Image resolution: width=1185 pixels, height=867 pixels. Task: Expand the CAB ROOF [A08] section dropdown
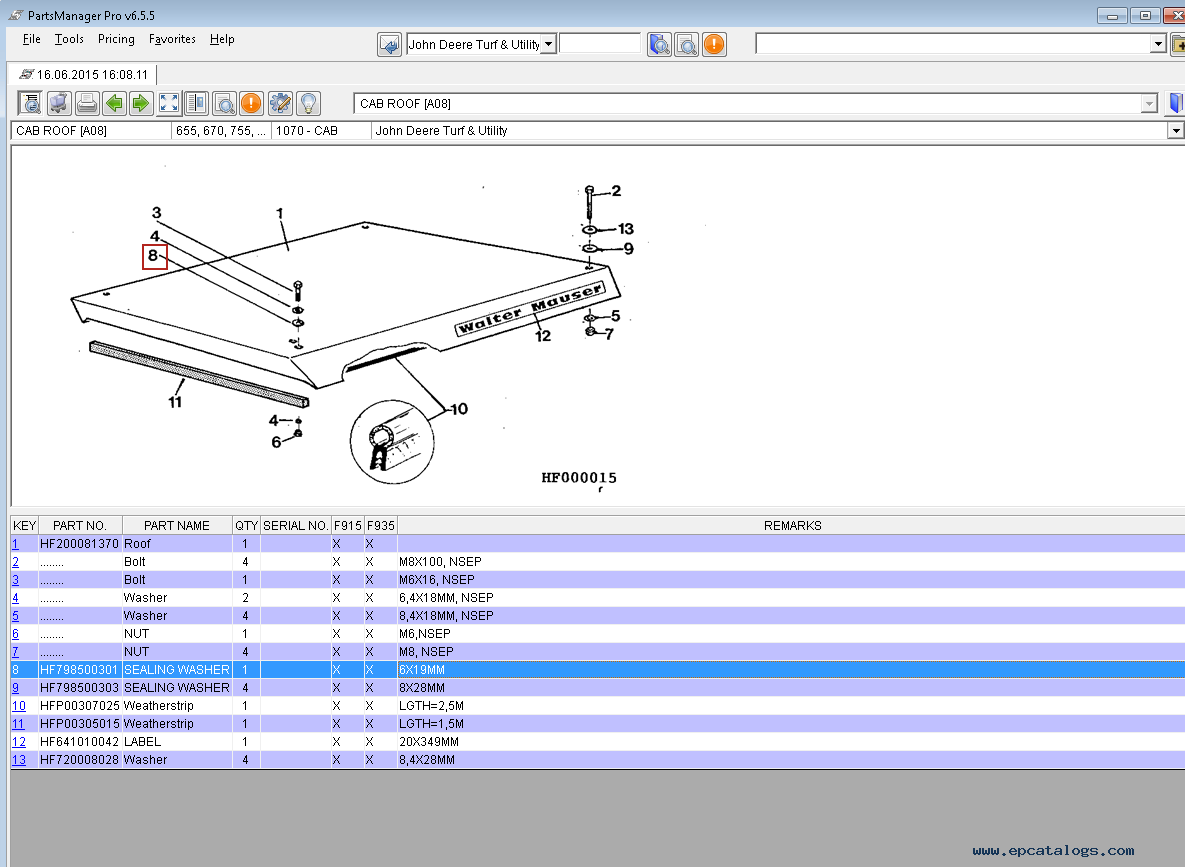pyautogui.click(x=1149, y=104)
